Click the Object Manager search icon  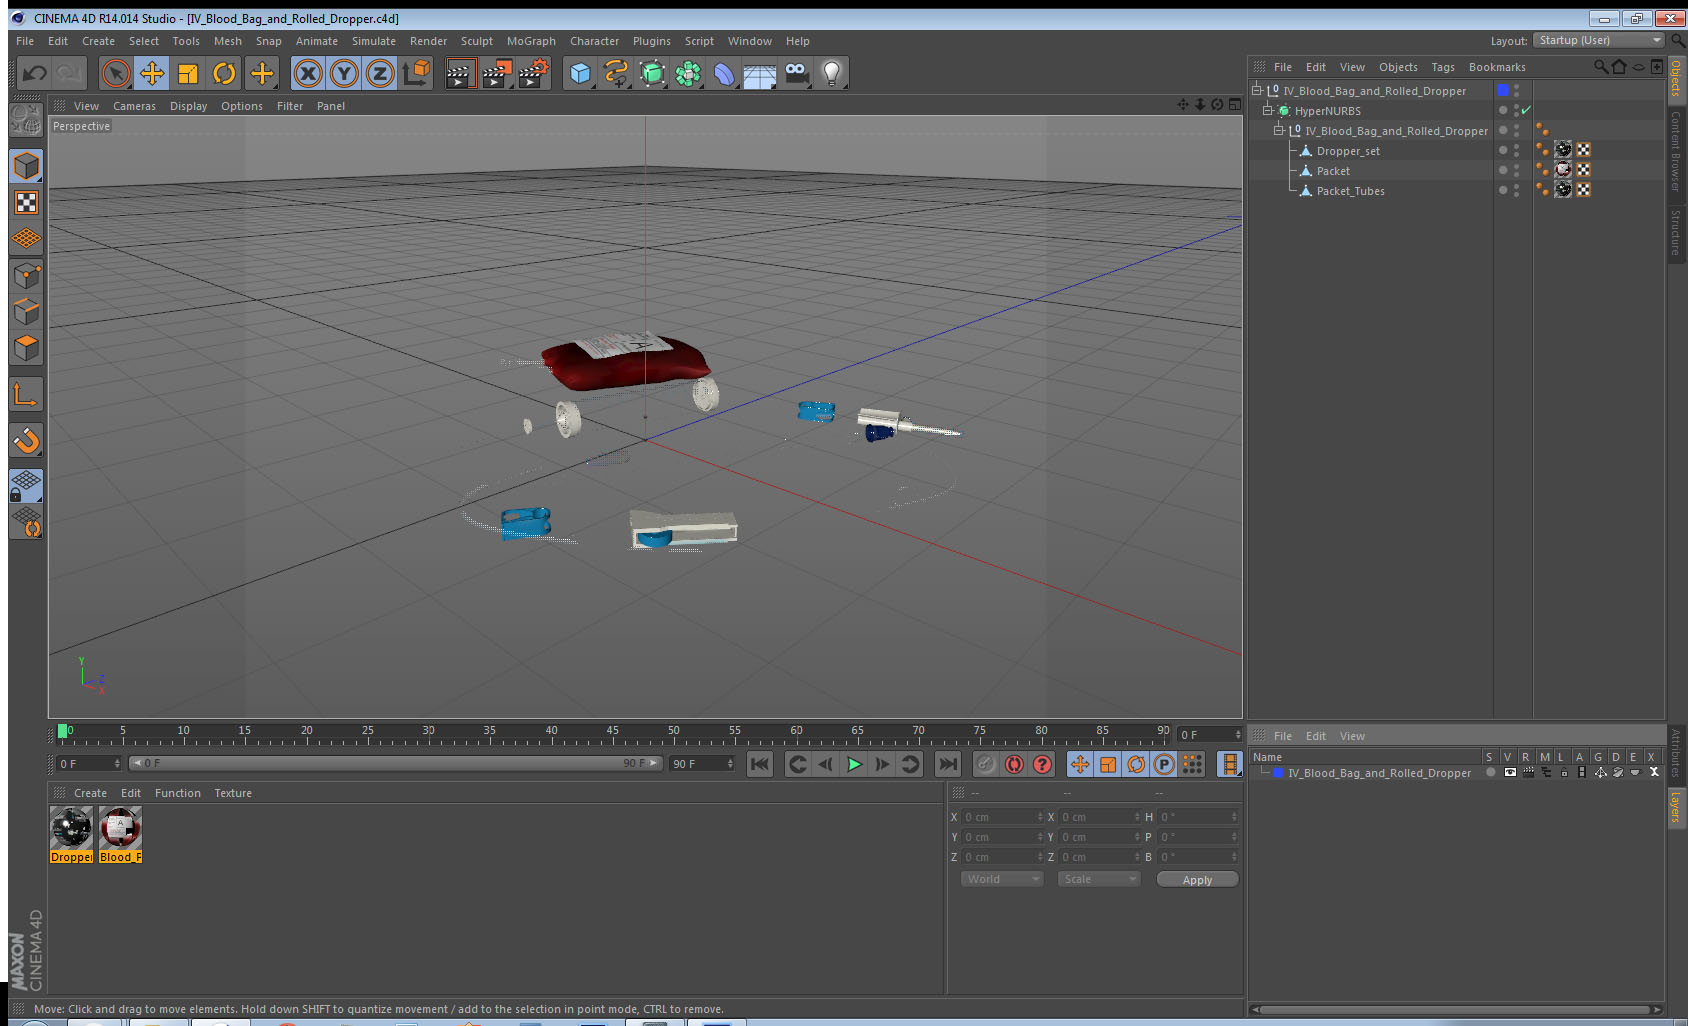tap(1600, 67)
